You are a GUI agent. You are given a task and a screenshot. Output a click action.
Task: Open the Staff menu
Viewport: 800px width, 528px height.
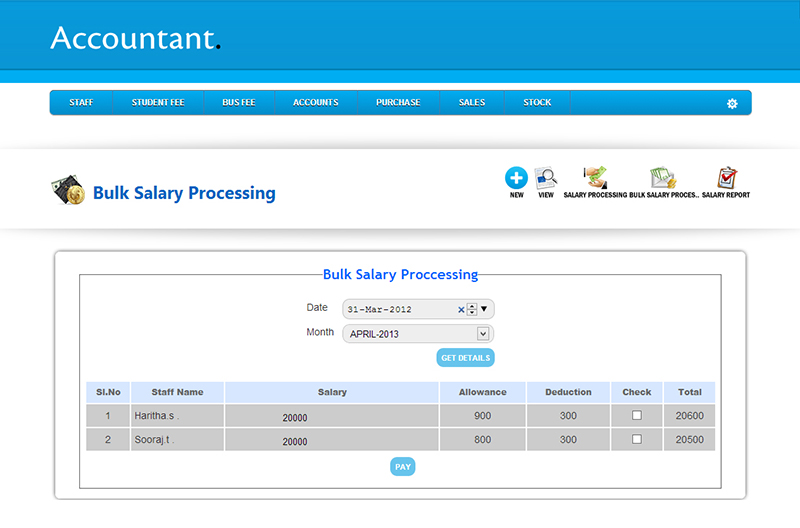tap(81, 103)
